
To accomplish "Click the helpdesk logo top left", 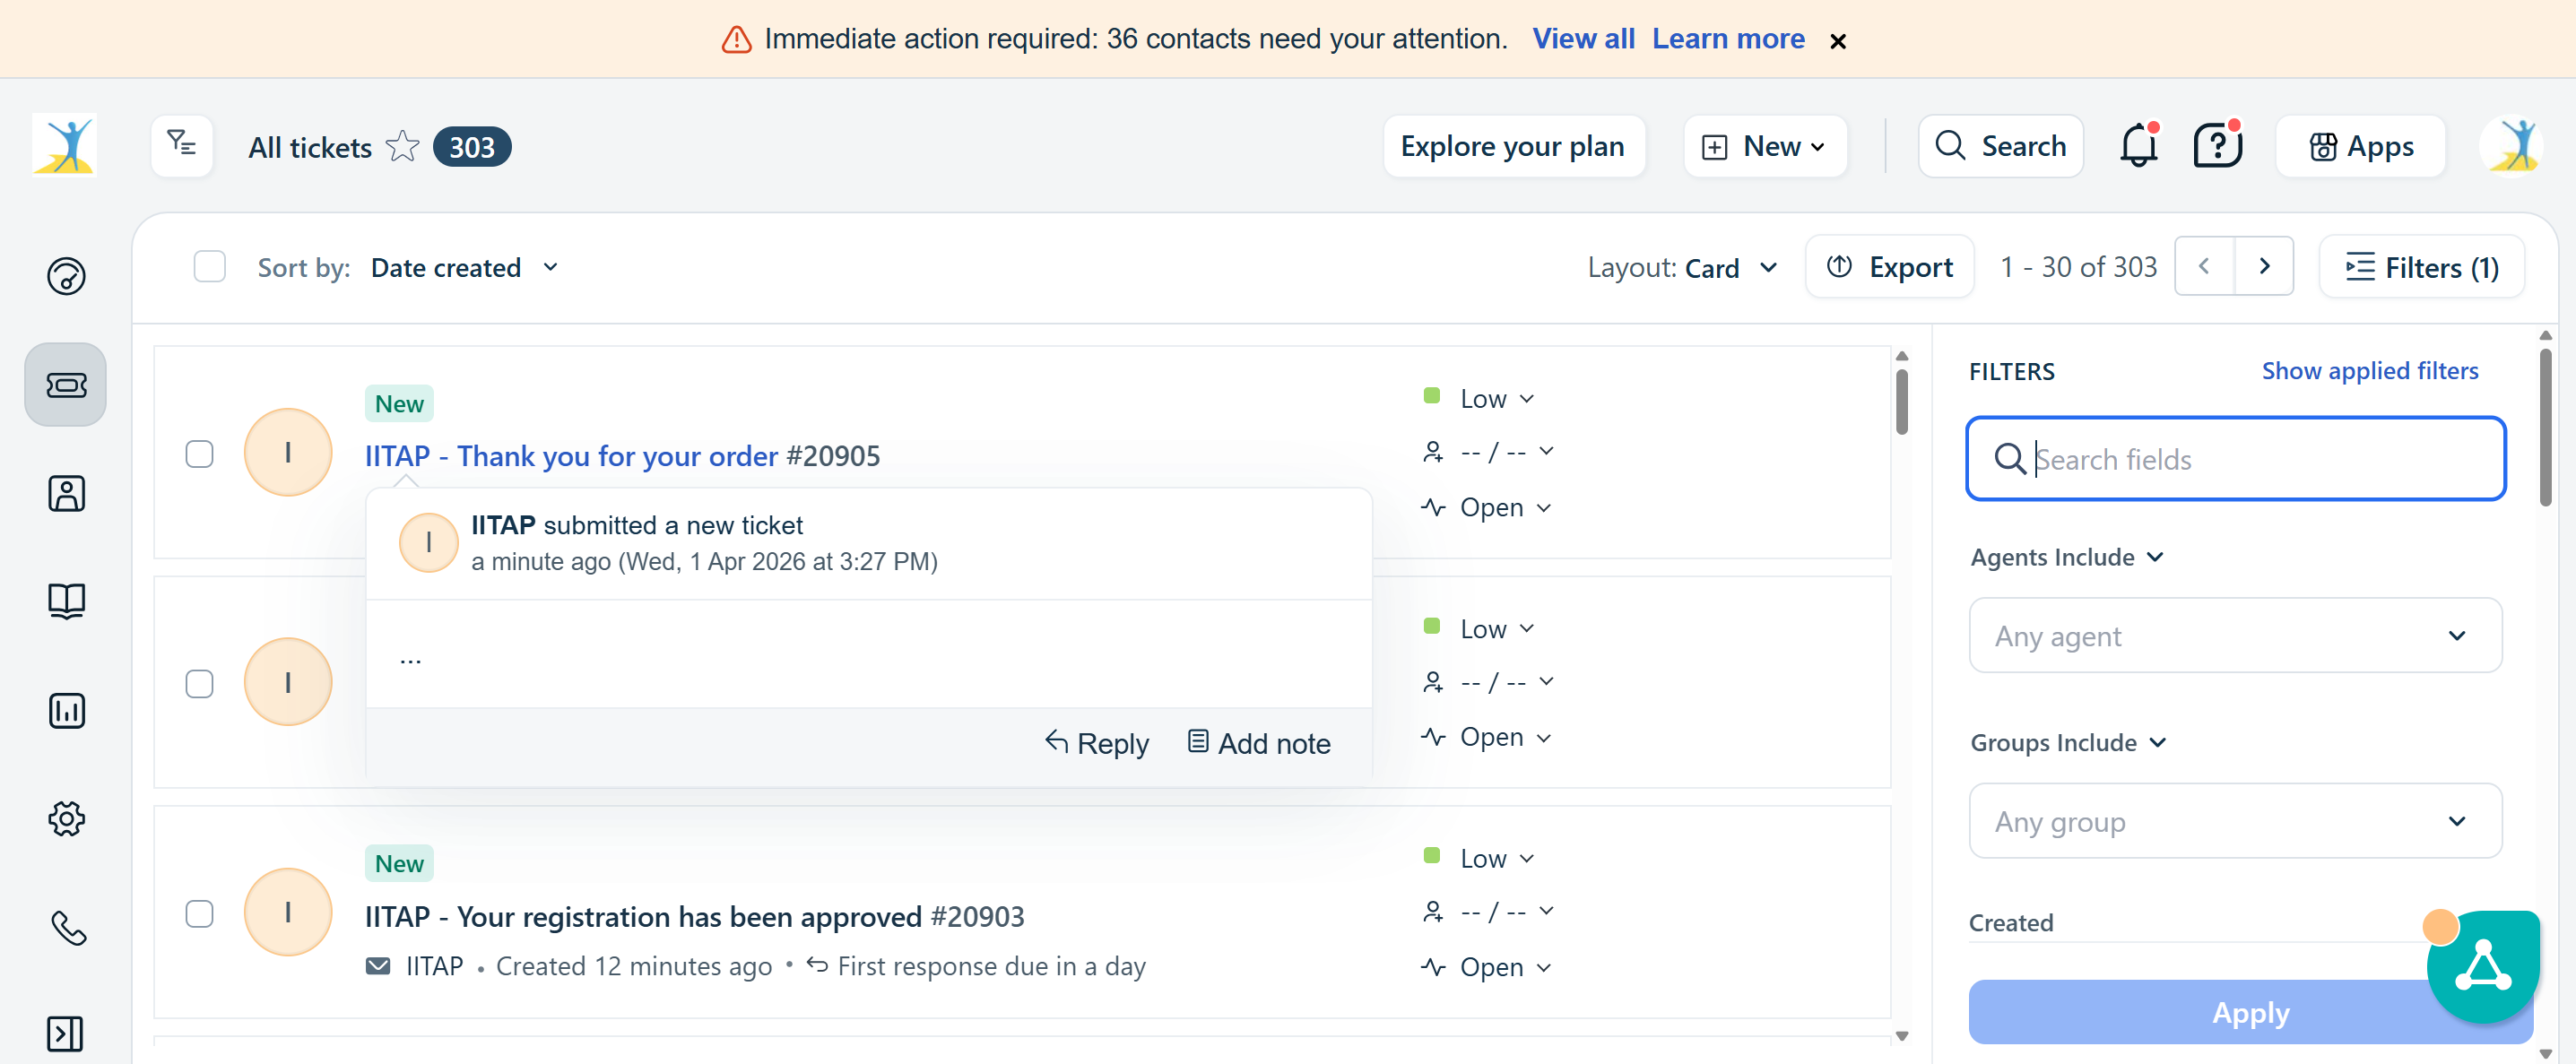I will coord(64,145).
